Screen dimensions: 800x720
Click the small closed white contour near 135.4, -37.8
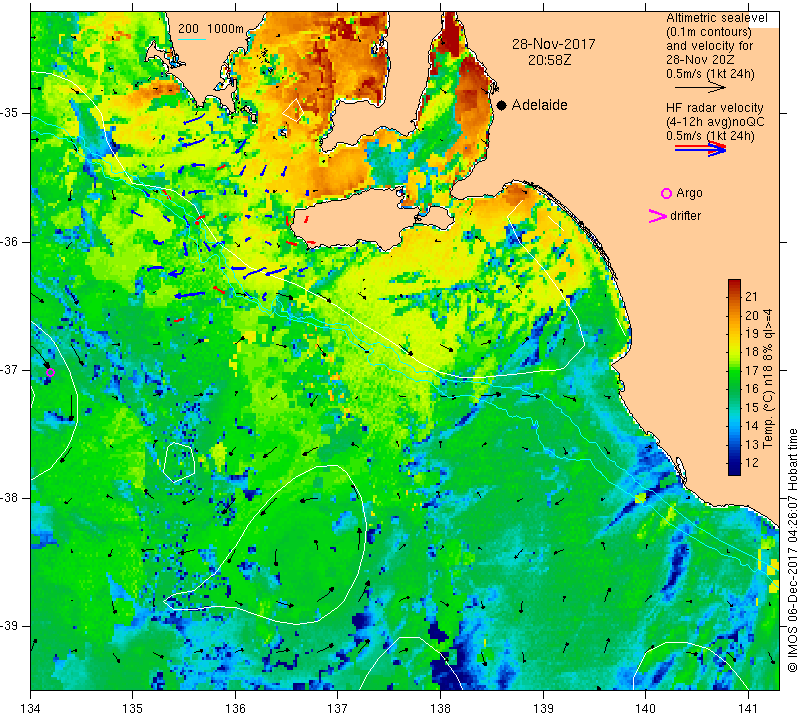(179, 462)
